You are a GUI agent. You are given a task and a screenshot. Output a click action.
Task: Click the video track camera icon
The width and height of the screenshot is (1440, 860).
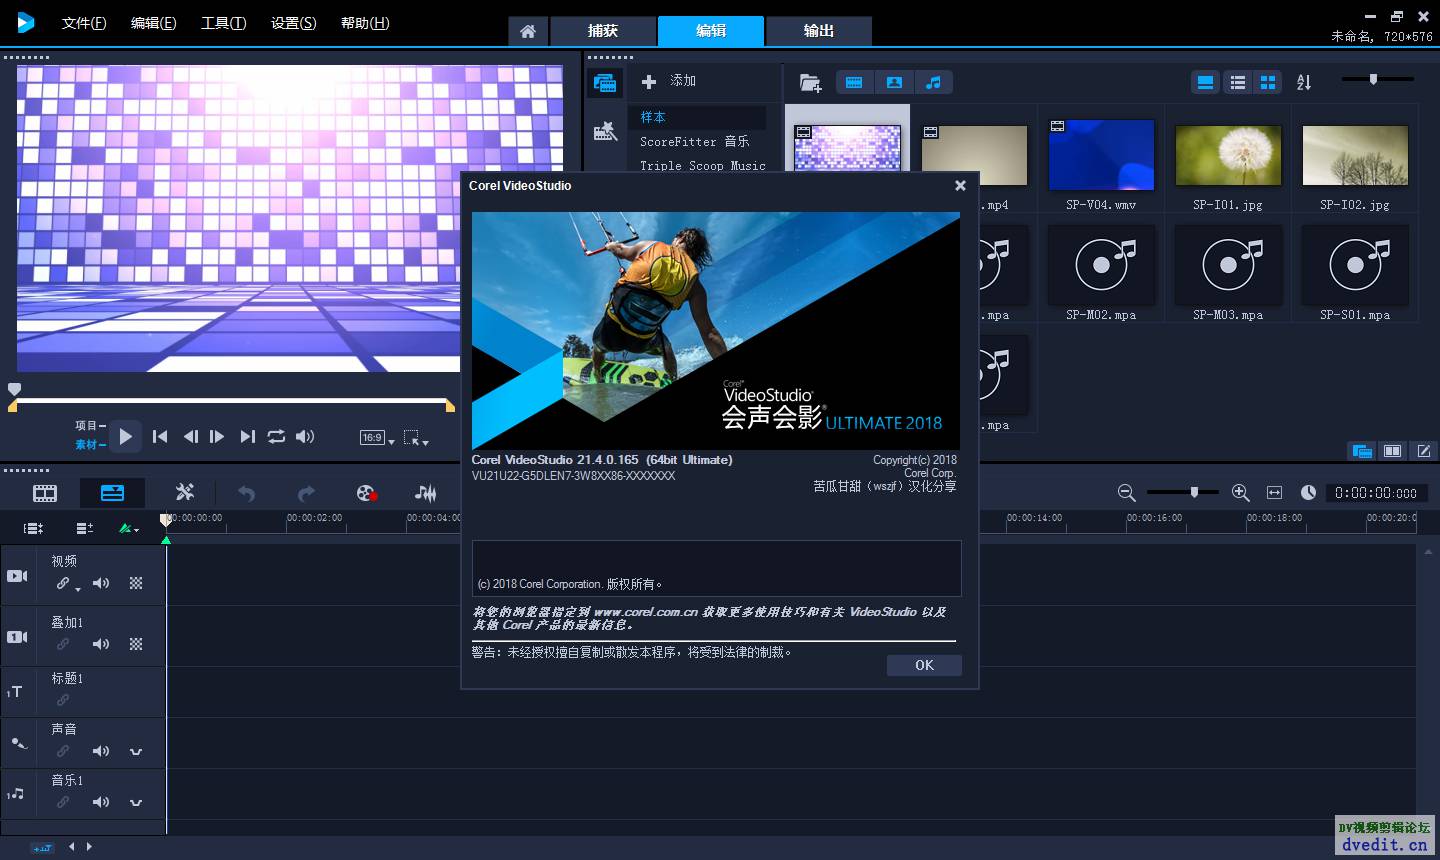pyautogui.click(x=17, y=576)
